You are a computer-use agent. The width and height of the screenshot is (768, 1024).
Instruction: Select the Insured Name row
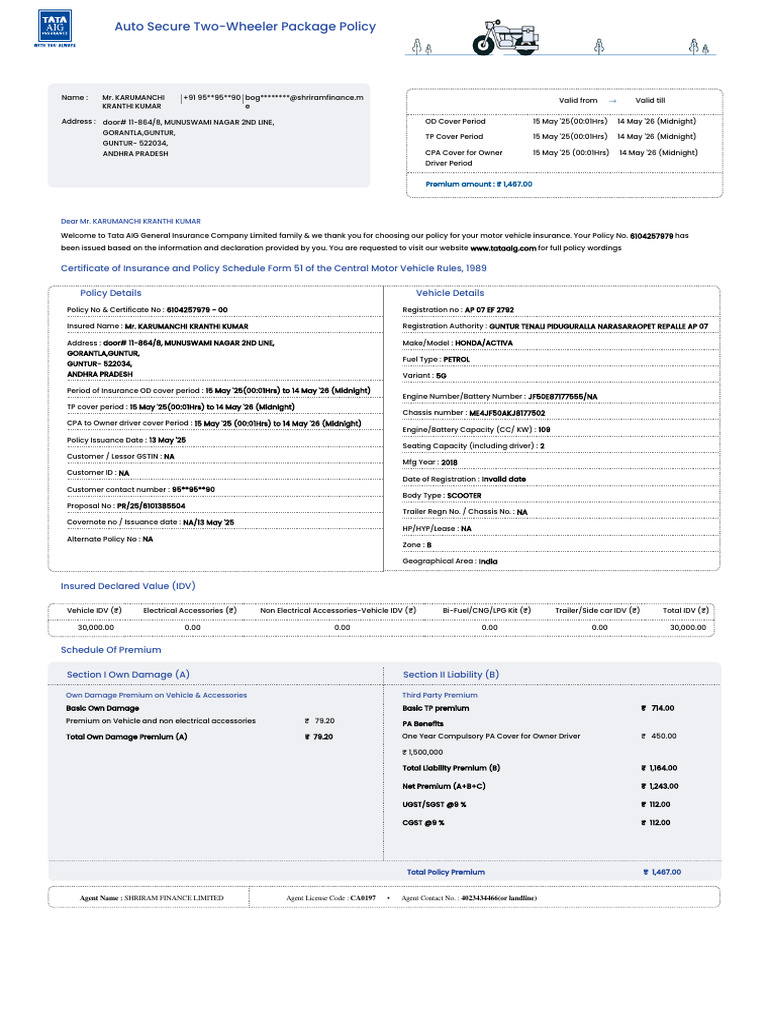pyautogui.click(x=157, y=326)
